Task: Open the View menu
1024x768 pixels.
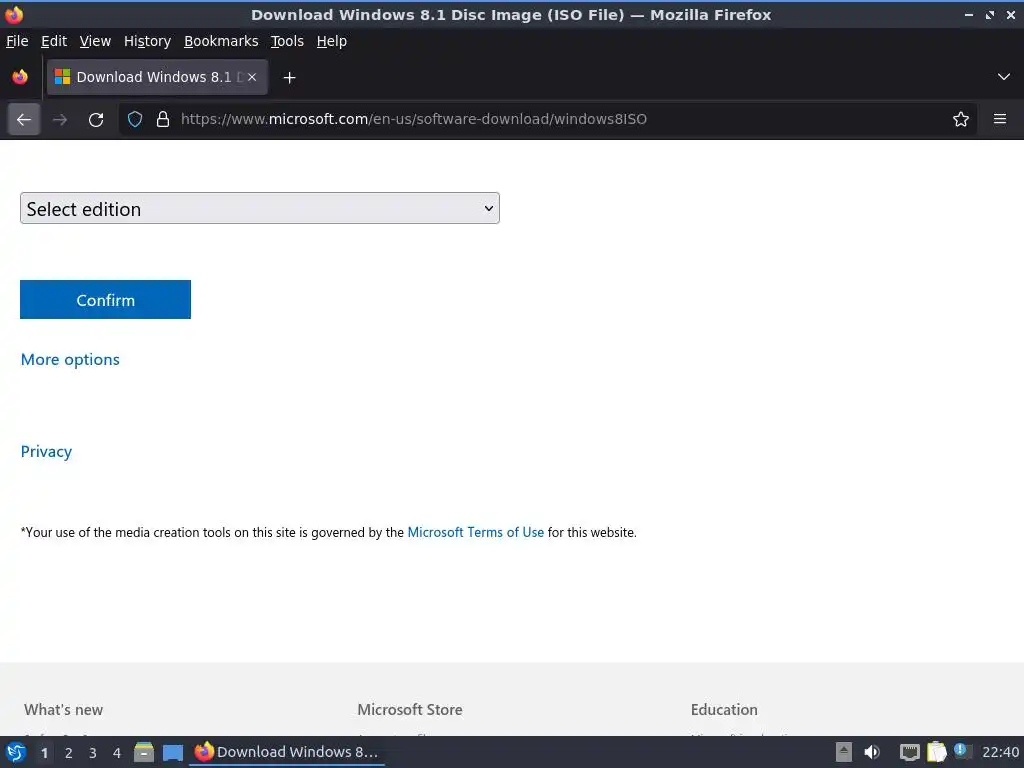Action: pyautogui.click(x=95, y=41)
